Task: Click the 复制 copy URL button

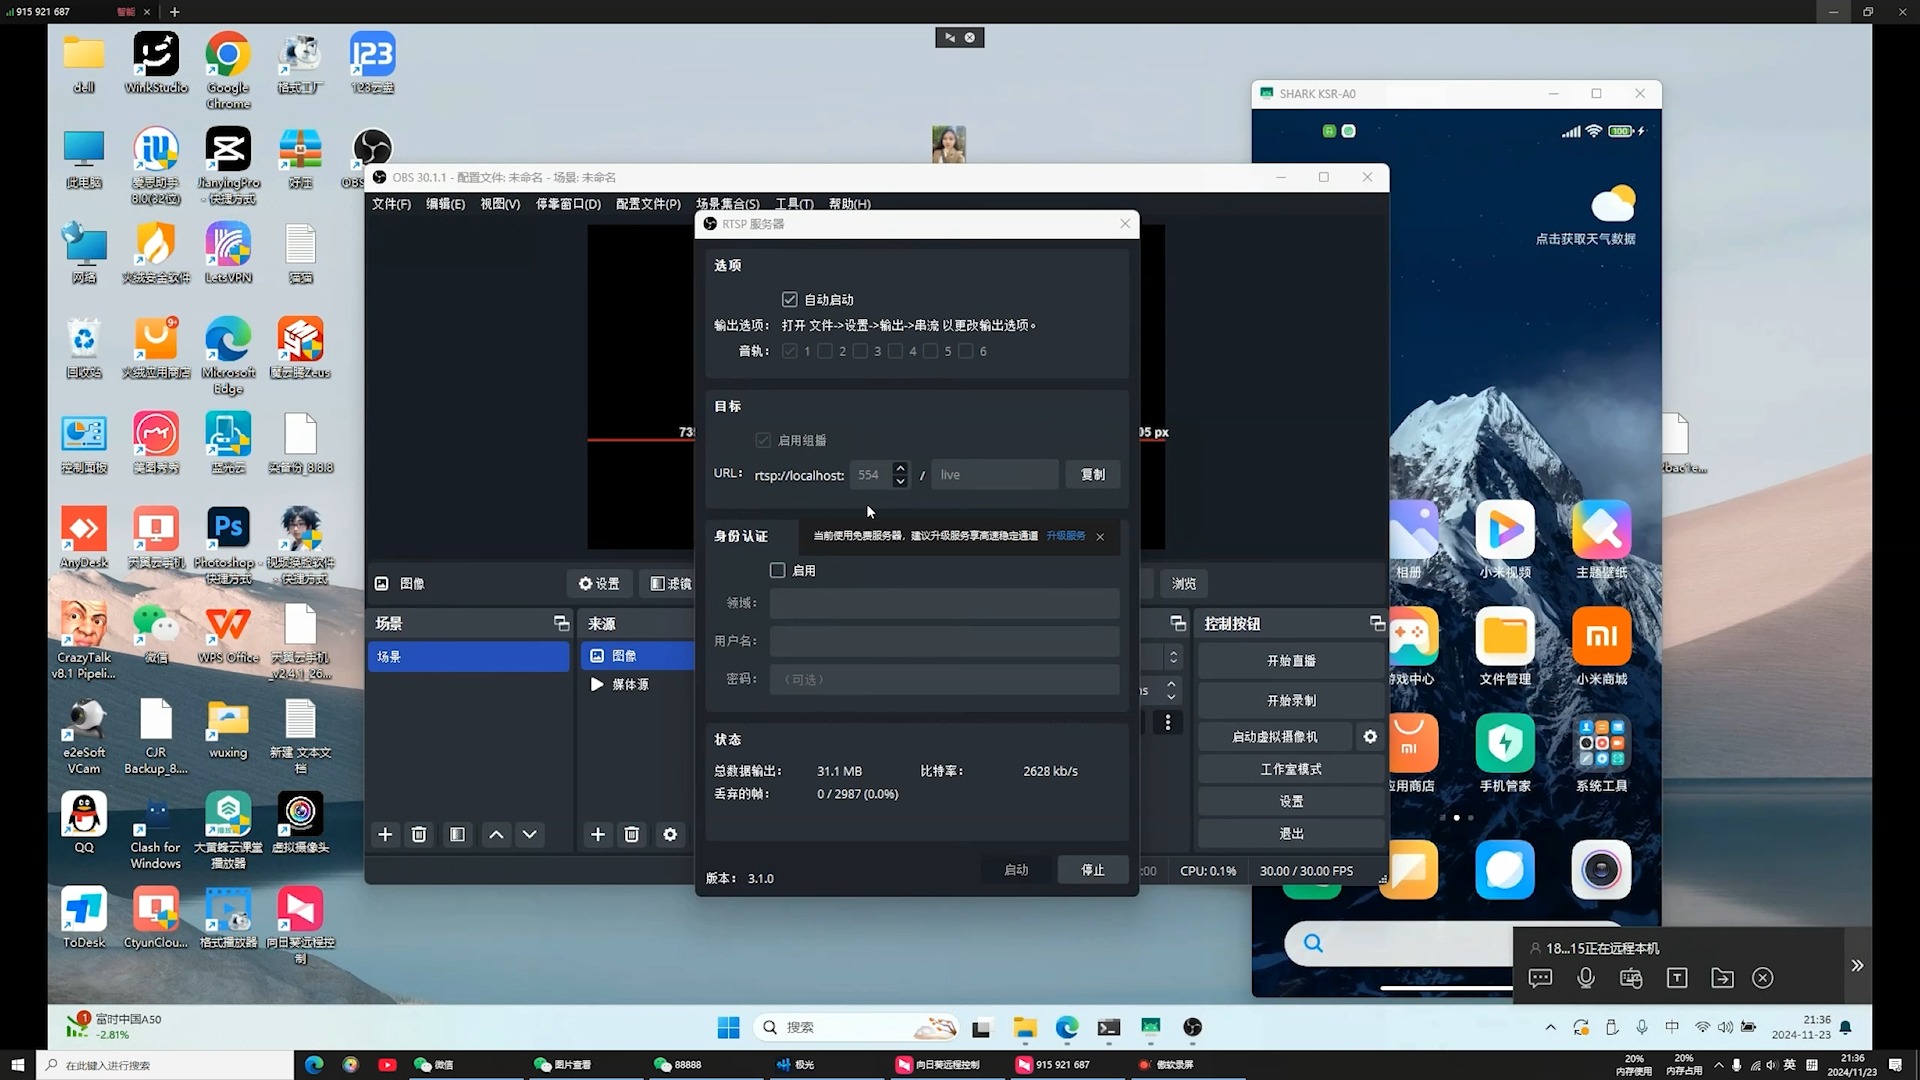Action: [x=1093, y=475]
